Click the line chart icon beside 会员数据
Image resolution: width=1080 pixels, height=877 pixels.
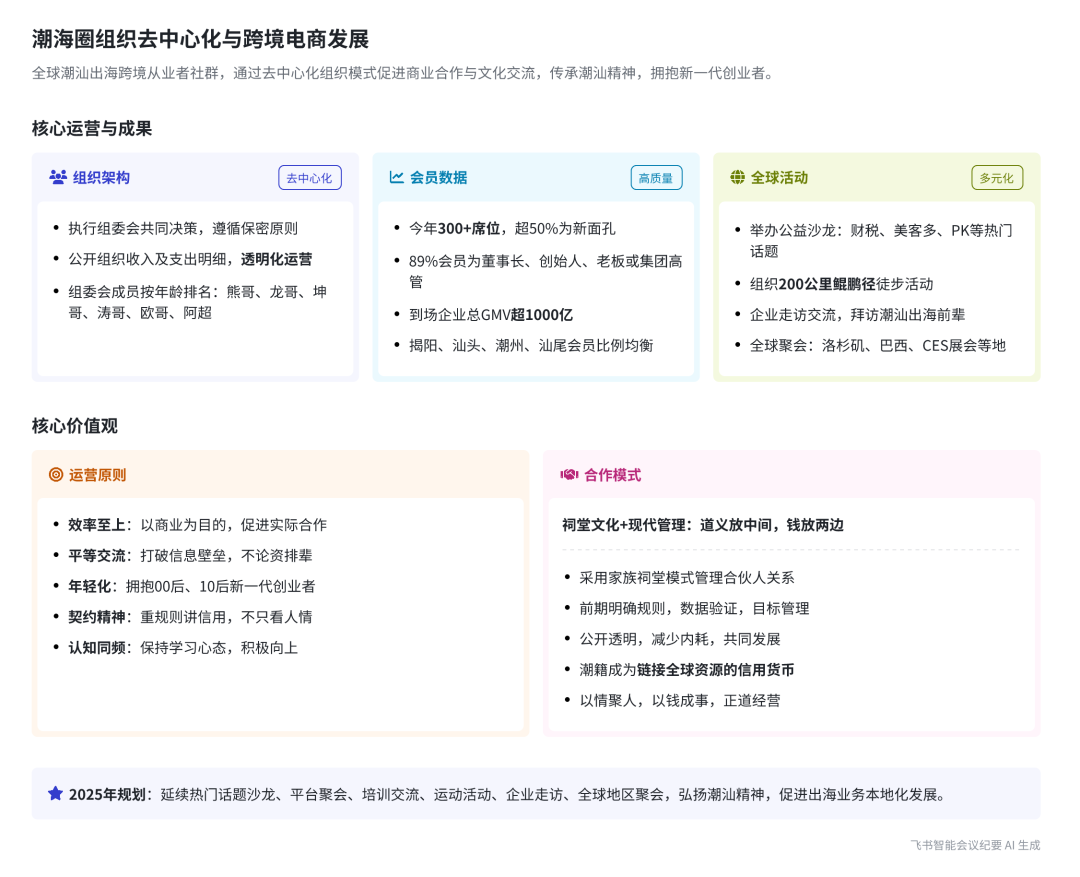click(396, 177)
